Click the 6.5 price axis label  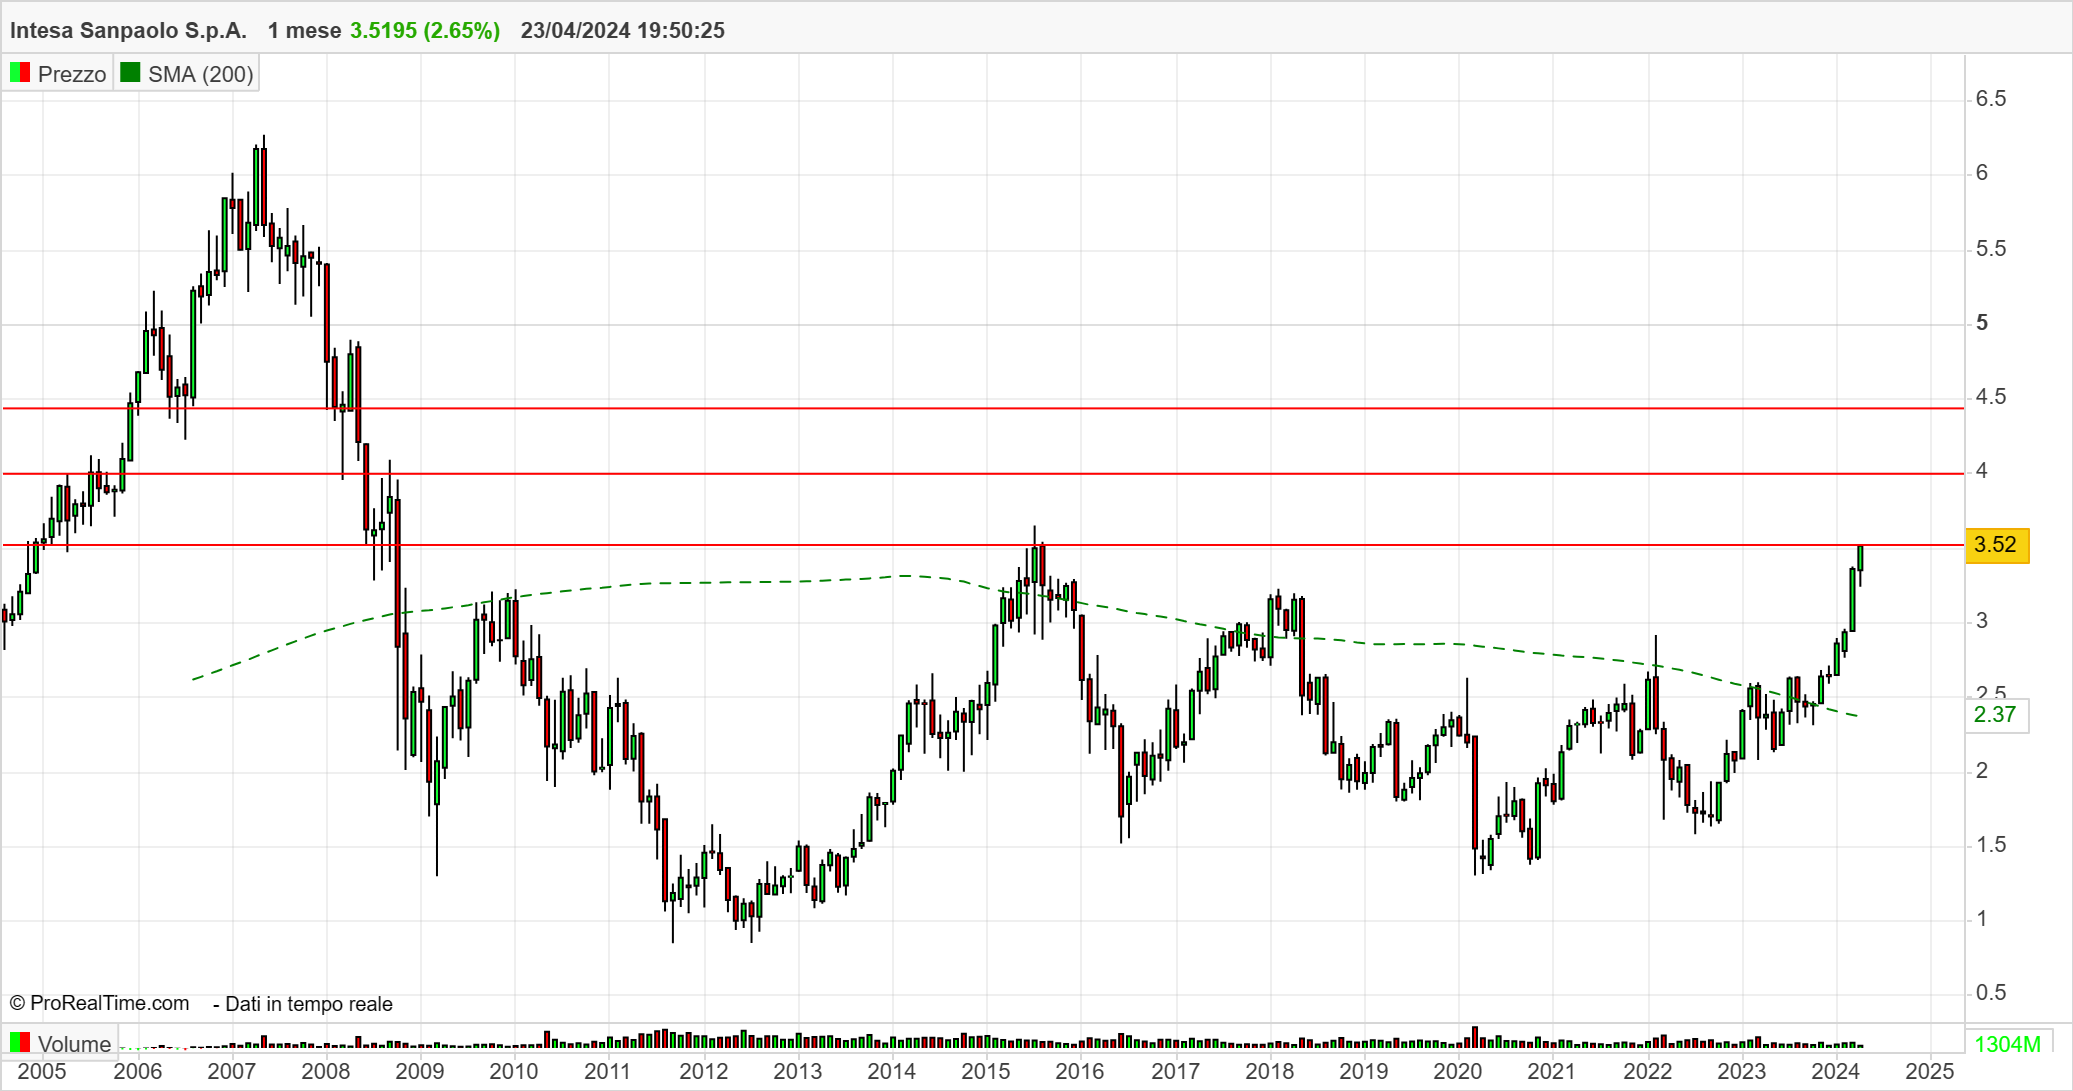pyautogui.click(x=1991, y=98)
